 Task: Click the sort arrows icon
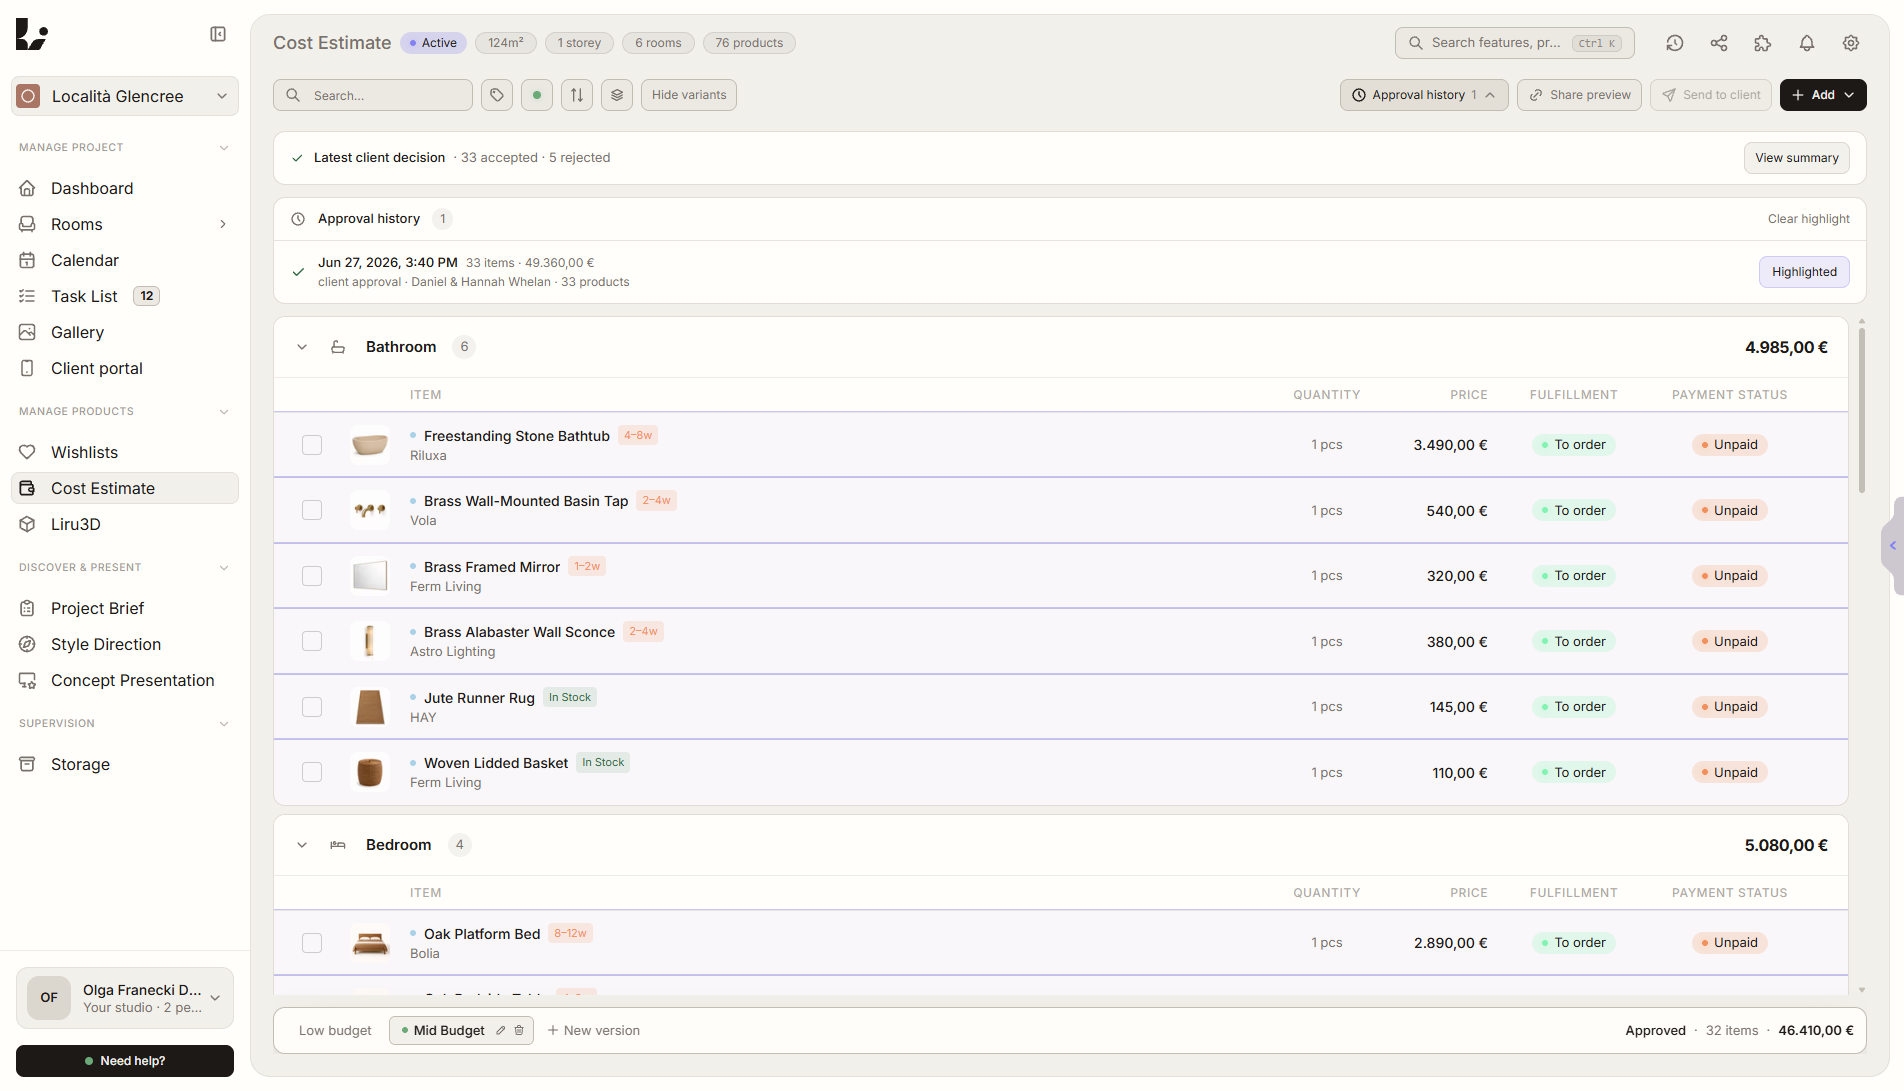click(x=577, y=95)
